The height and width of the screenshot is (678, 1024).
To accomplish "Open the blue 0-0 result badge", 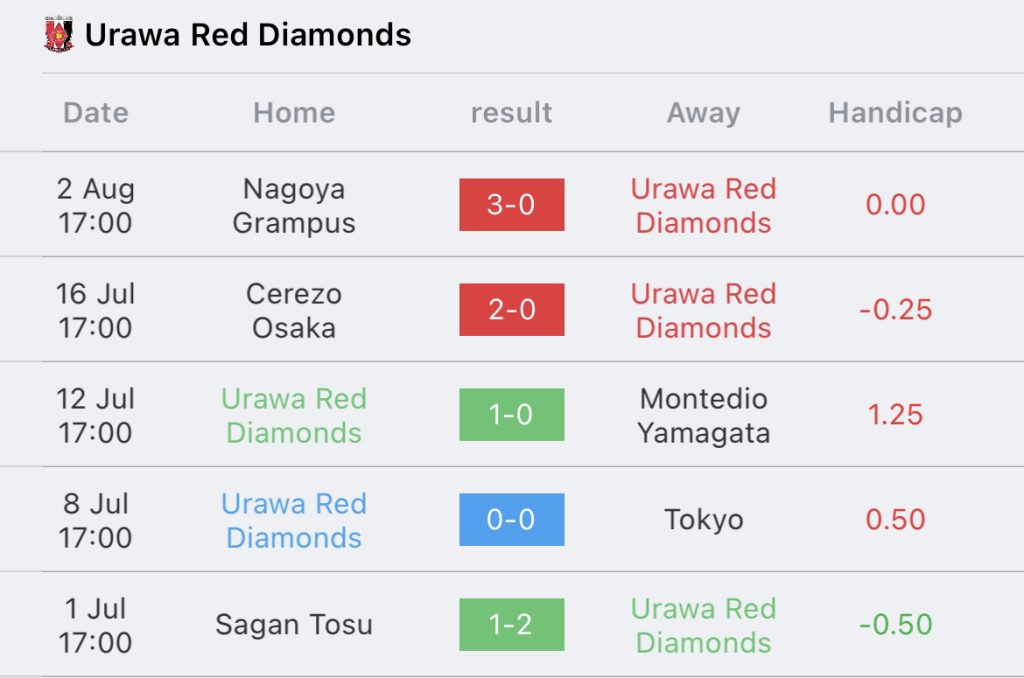I will 511,519.
